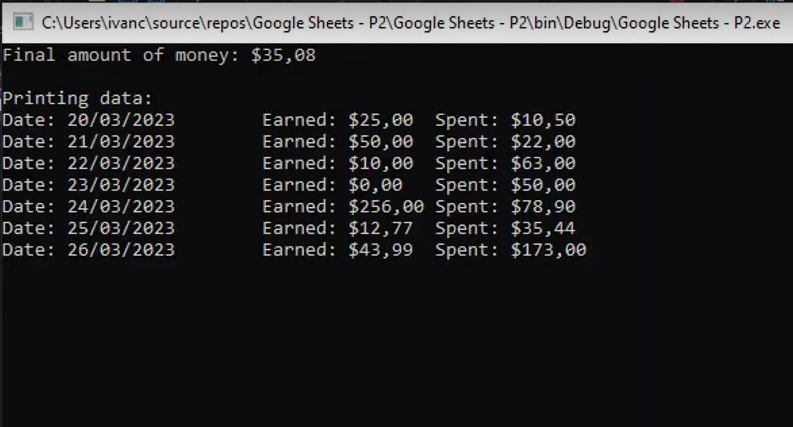The height and width of the screenshot is (427, 793).
Task: Click the $35,08 final amount value
Action: [283, 55]
